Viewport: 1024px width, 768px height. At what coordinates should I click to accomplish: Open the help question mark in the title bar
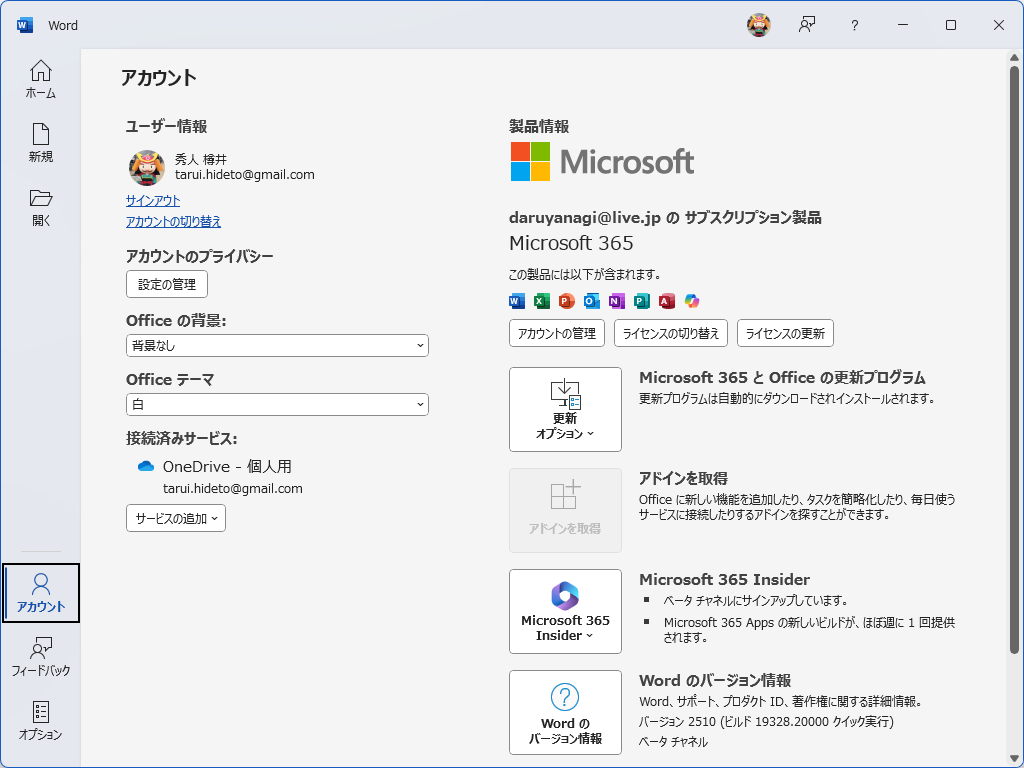(x=854, y=25)
